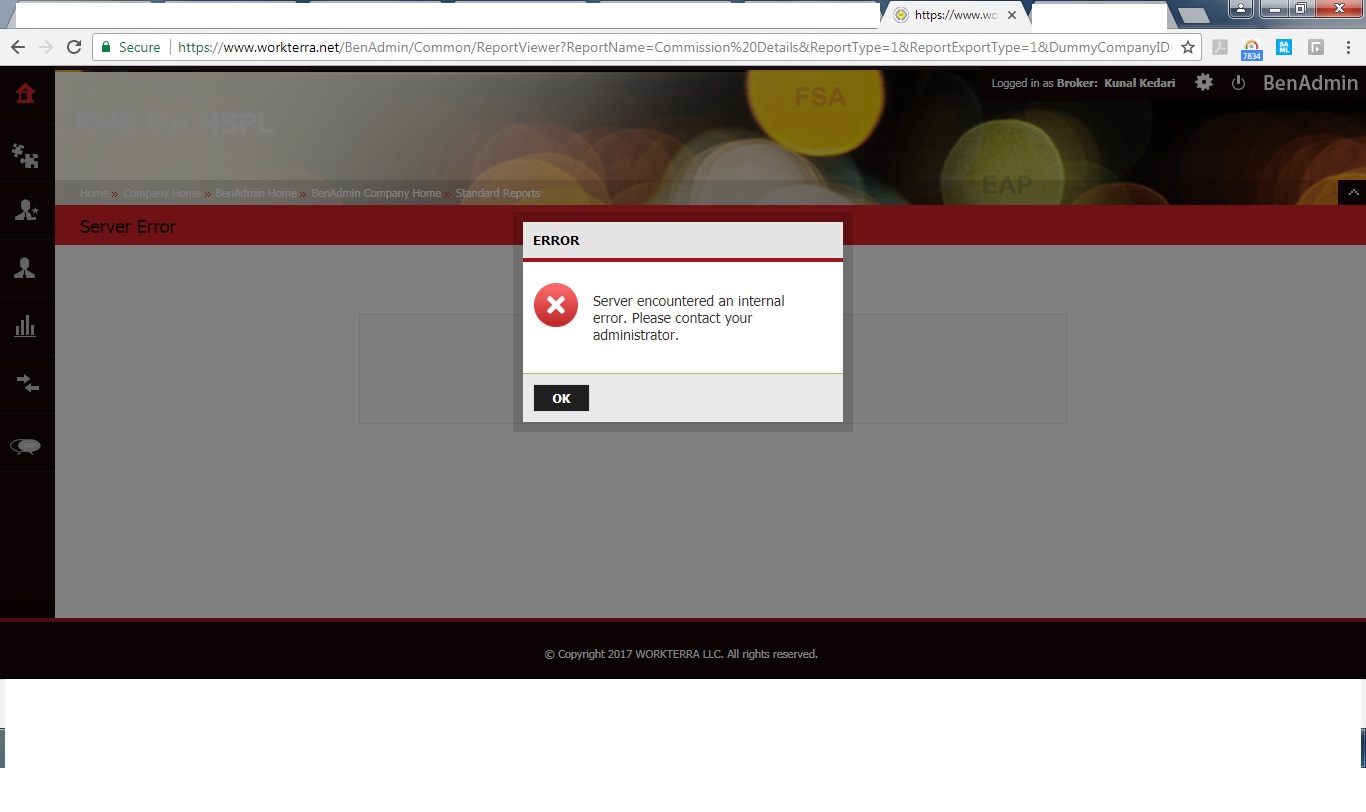Bookmark this page with star icon
Viewport: 1366px width, 812px height.
pos(1188,47)
